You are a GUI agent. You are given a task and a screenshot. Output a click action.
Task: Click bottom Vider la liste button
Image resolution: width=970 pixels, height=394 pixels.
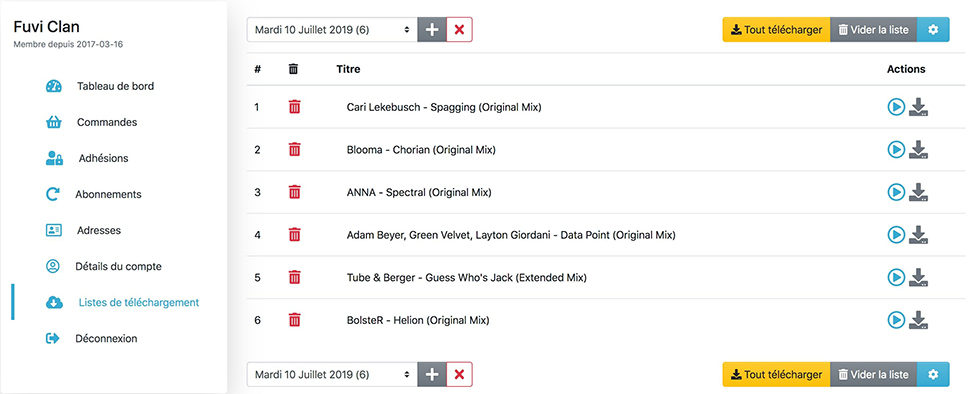click(873, 374)
